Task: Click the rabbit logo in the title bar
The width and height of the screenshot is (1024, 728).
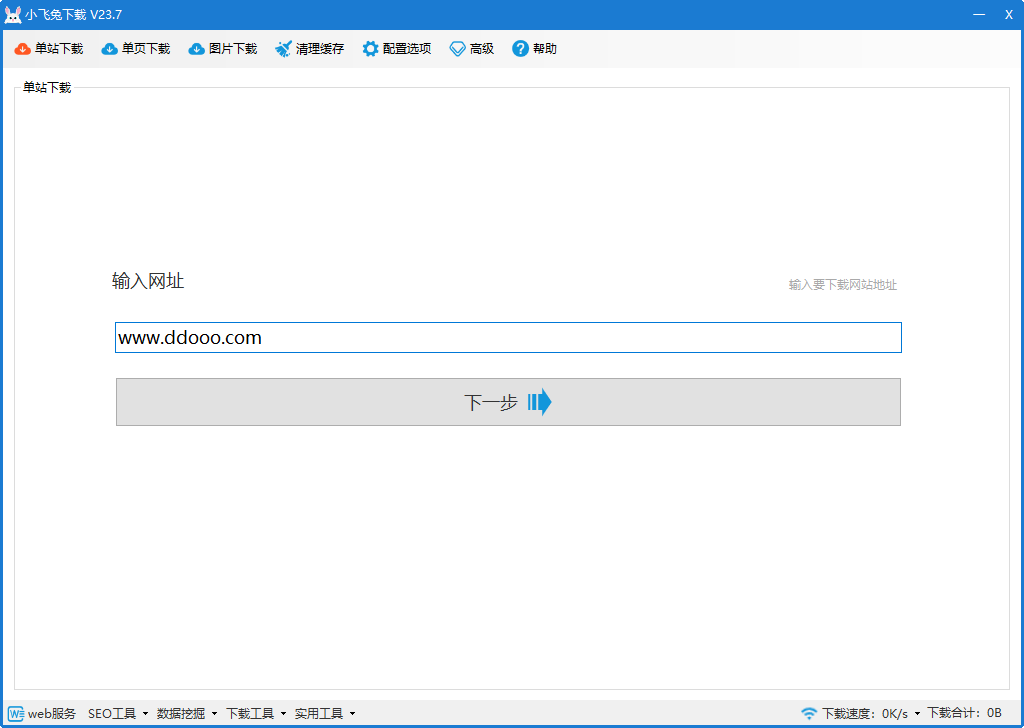Action: pyautogui.click(x=13, y=13)
